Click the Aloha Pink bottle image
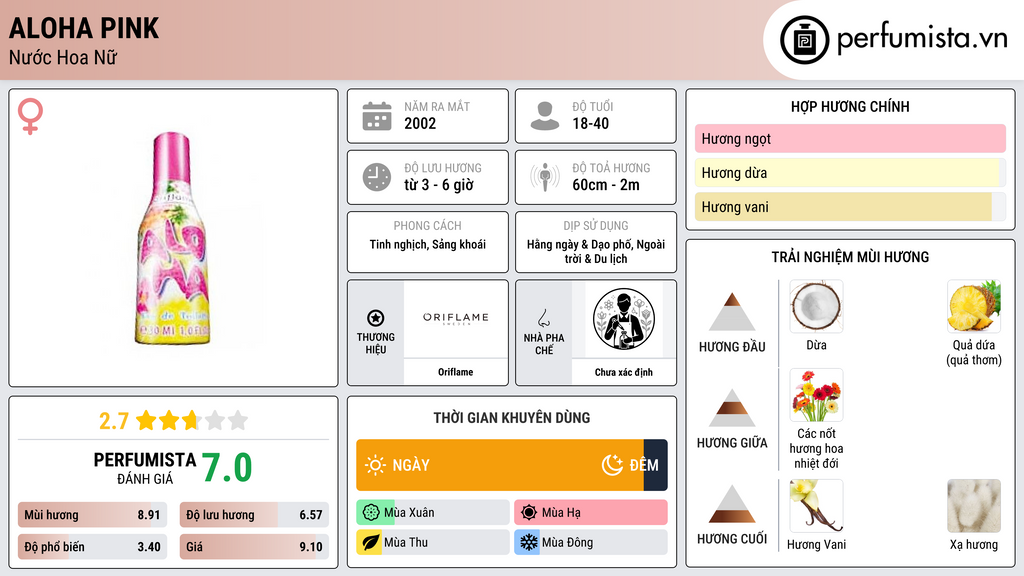 (x=172, y=238)
